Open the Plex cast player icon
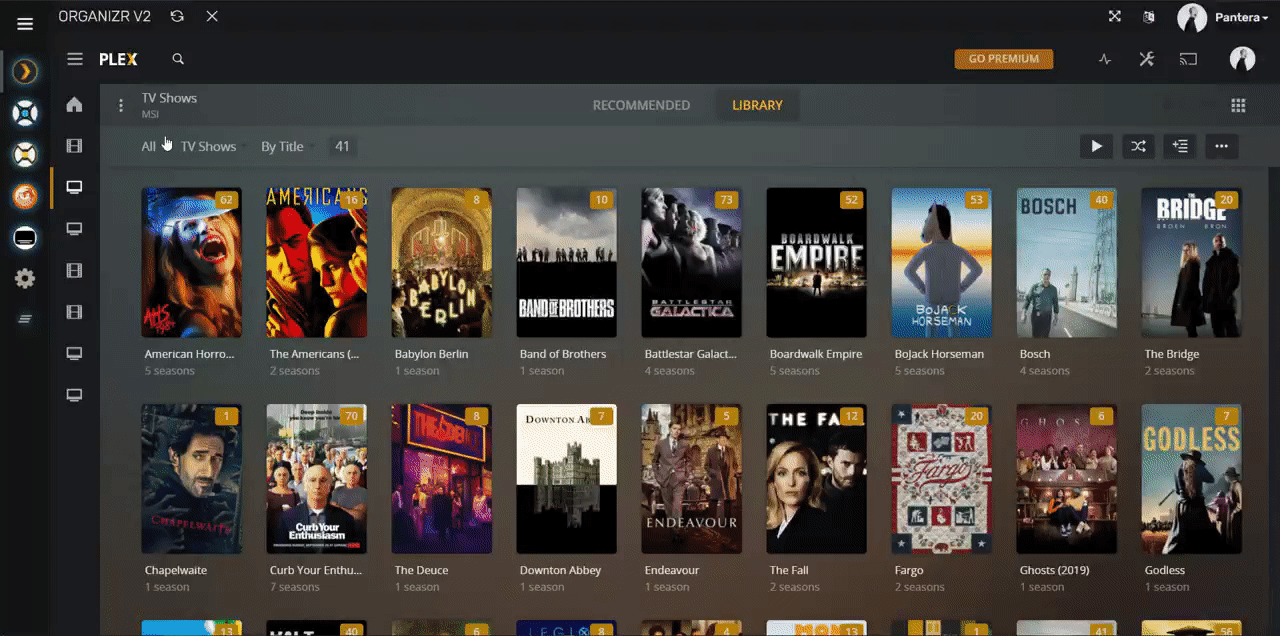Screen dimensions: 1280x636 (1188, 59)
